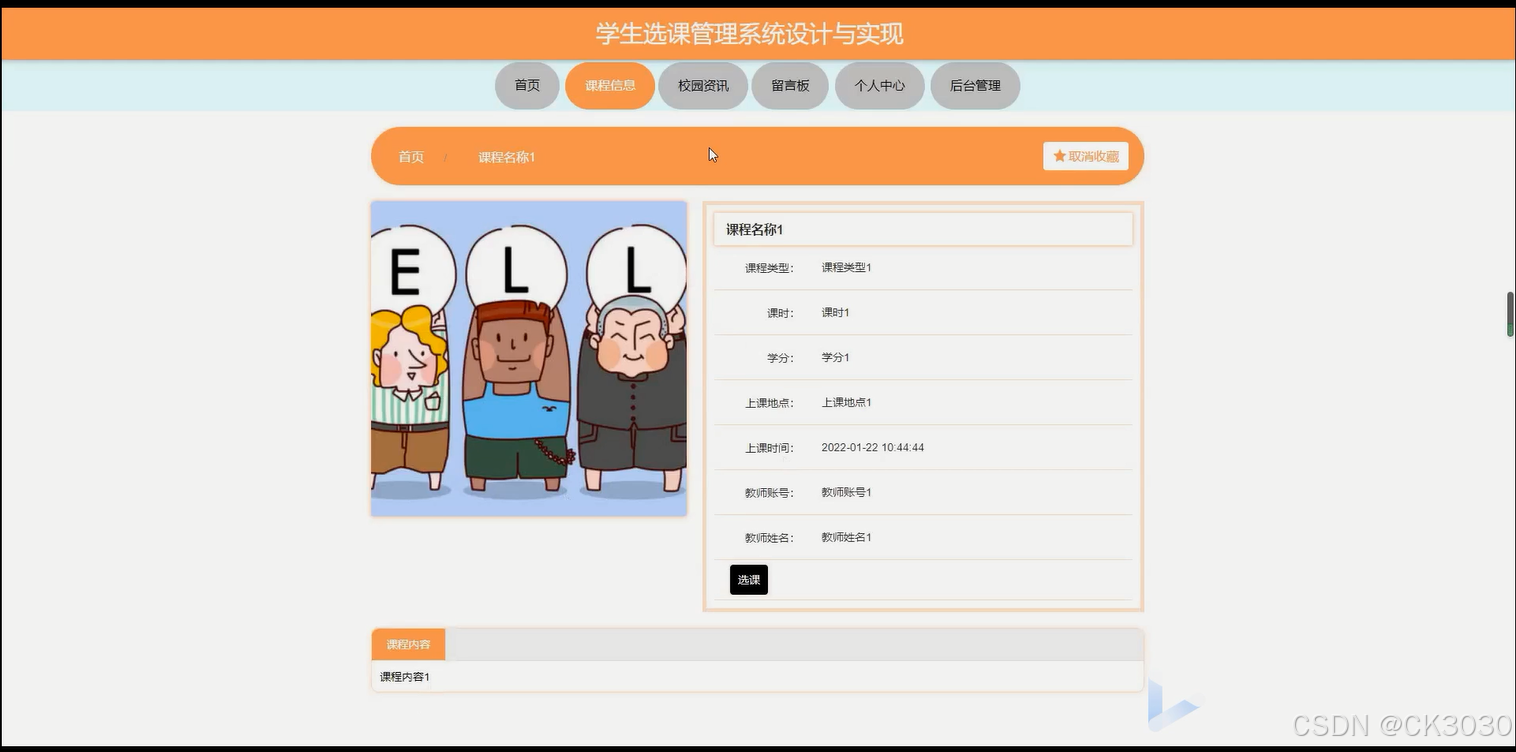
Task: Click the 课程名称1 breadcrumb item
Action: [x=507, y=157]
